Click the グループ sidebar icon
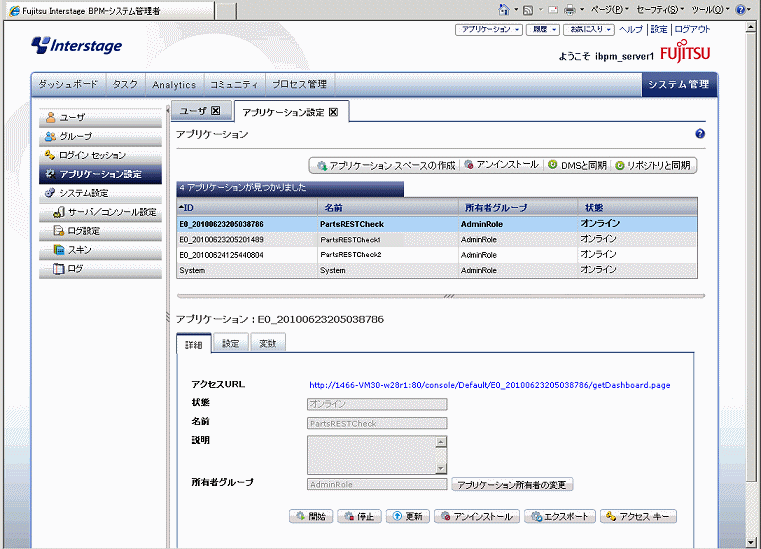 point(50,136)
